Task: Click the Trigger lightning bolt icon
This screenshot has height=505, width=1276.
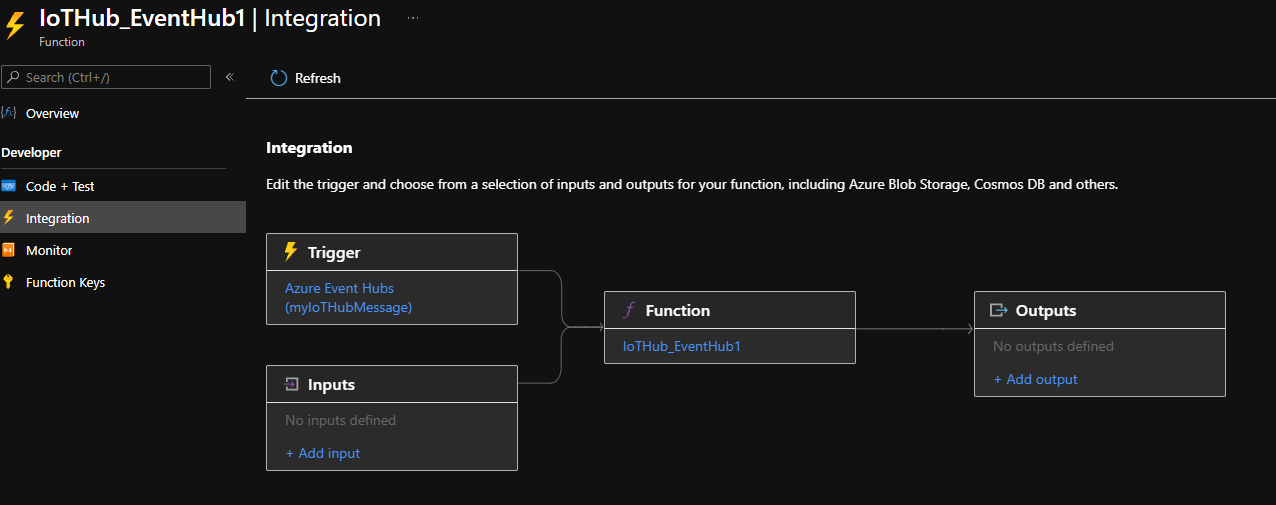Action: [291, 252]
